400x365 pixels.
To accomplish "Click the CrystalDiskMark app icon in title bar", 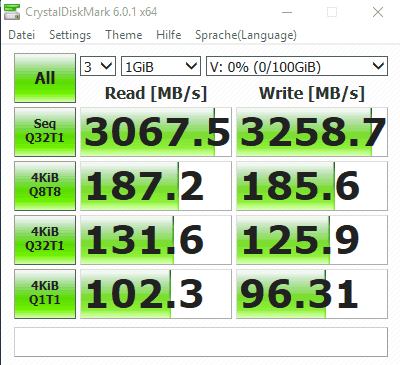I will (x=12, y=12).
